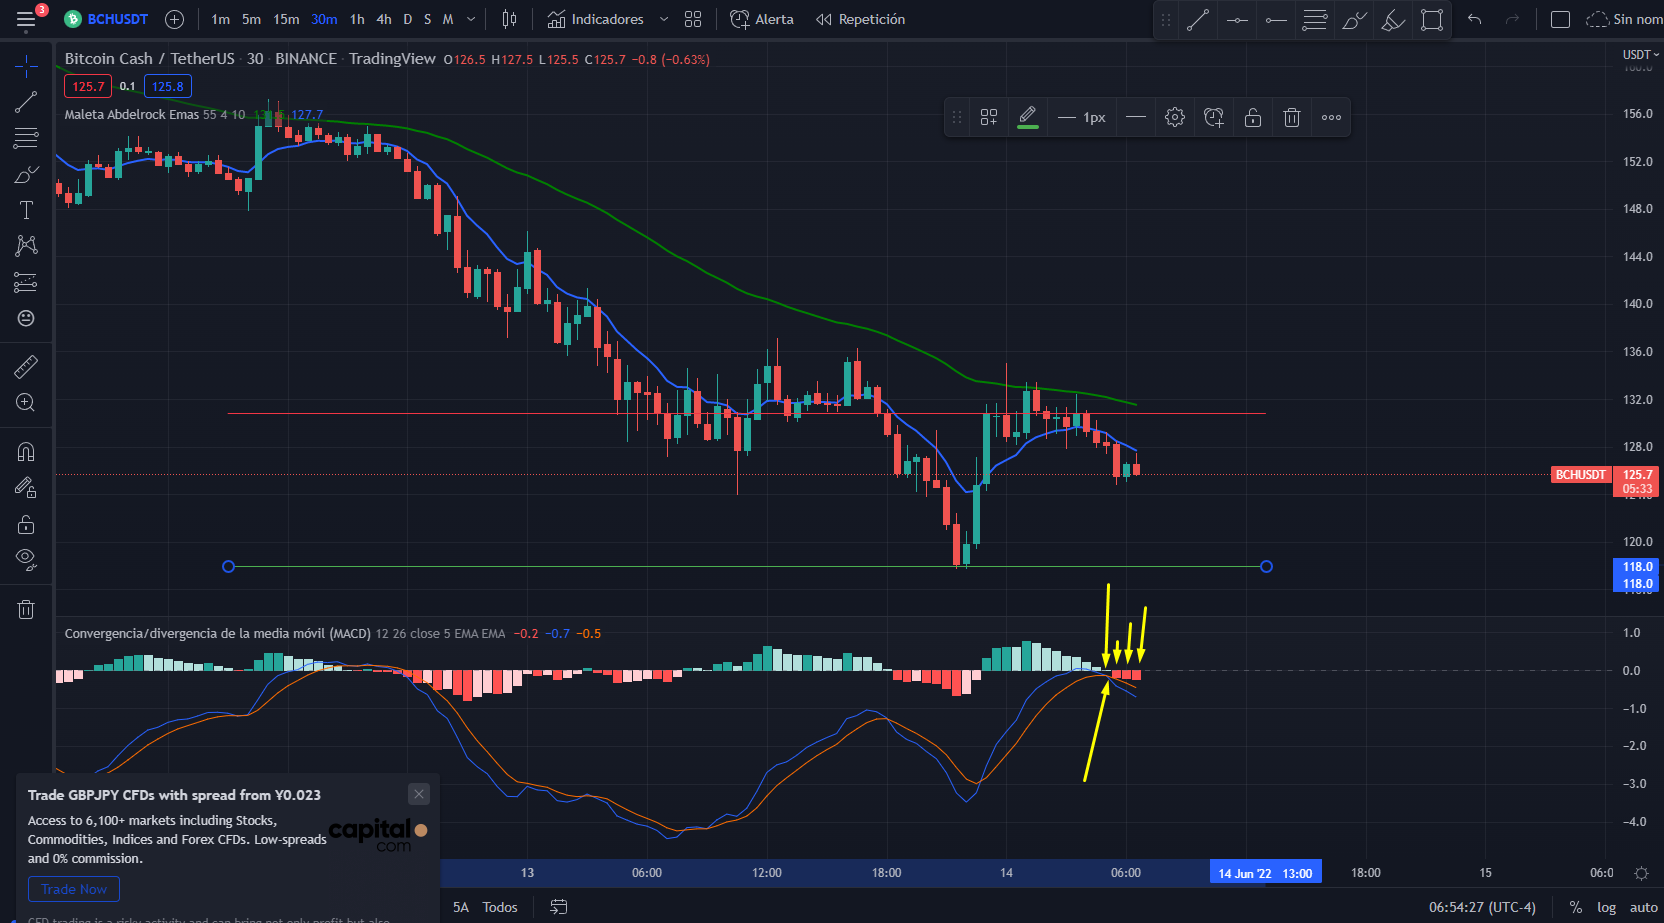Viewport: 1664px width, 923px height.
Task: Switch to 5A date range
Action: click(x=461, y=907)
